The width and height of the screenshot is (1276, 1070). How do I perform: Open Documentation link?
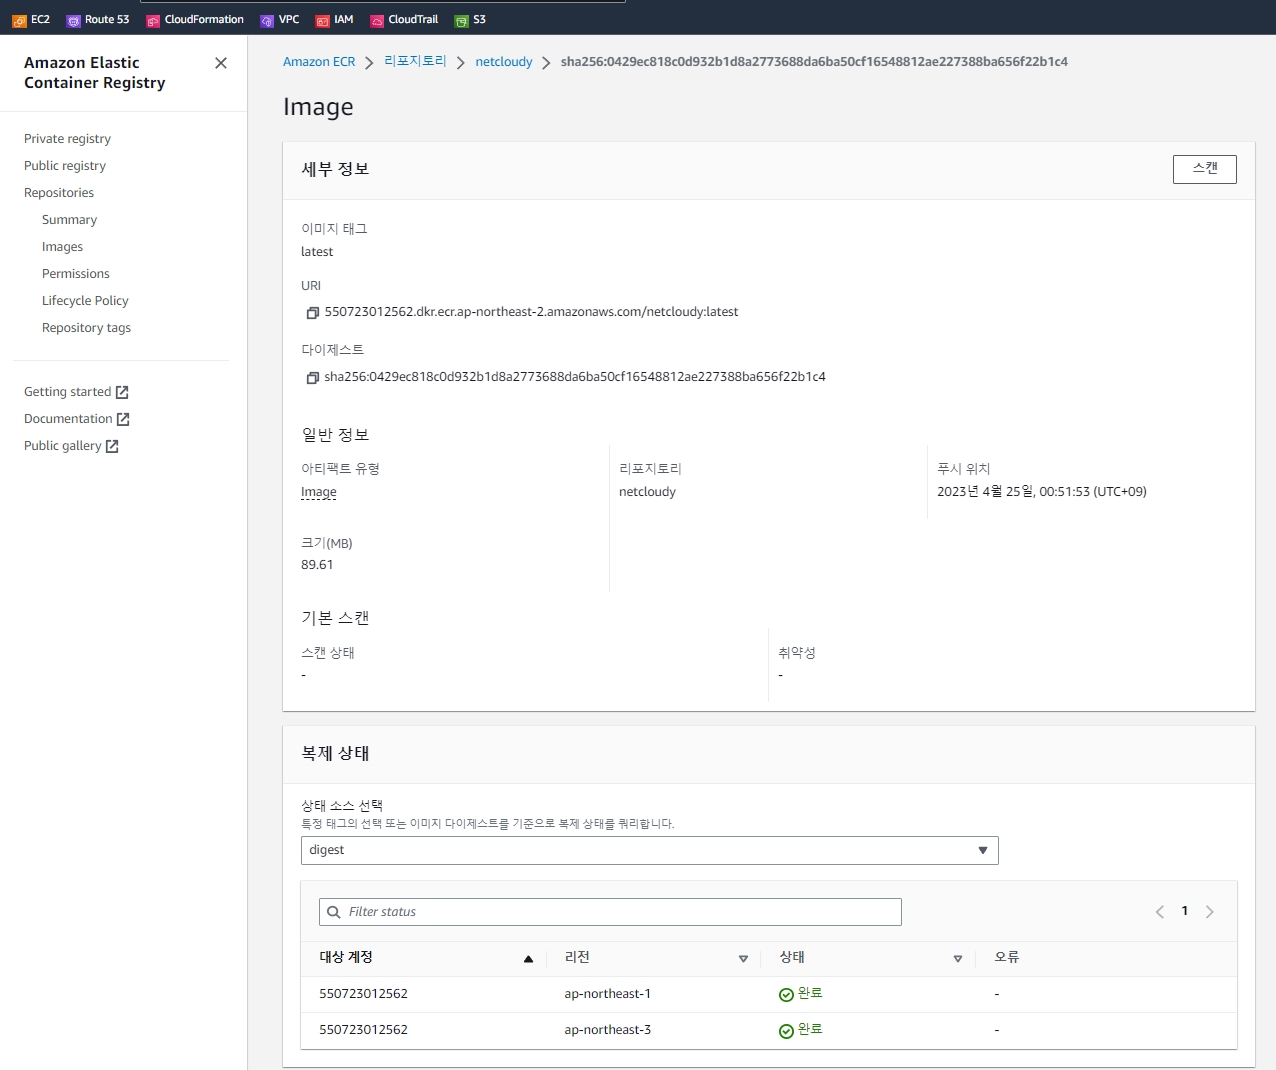click(68, 419)
